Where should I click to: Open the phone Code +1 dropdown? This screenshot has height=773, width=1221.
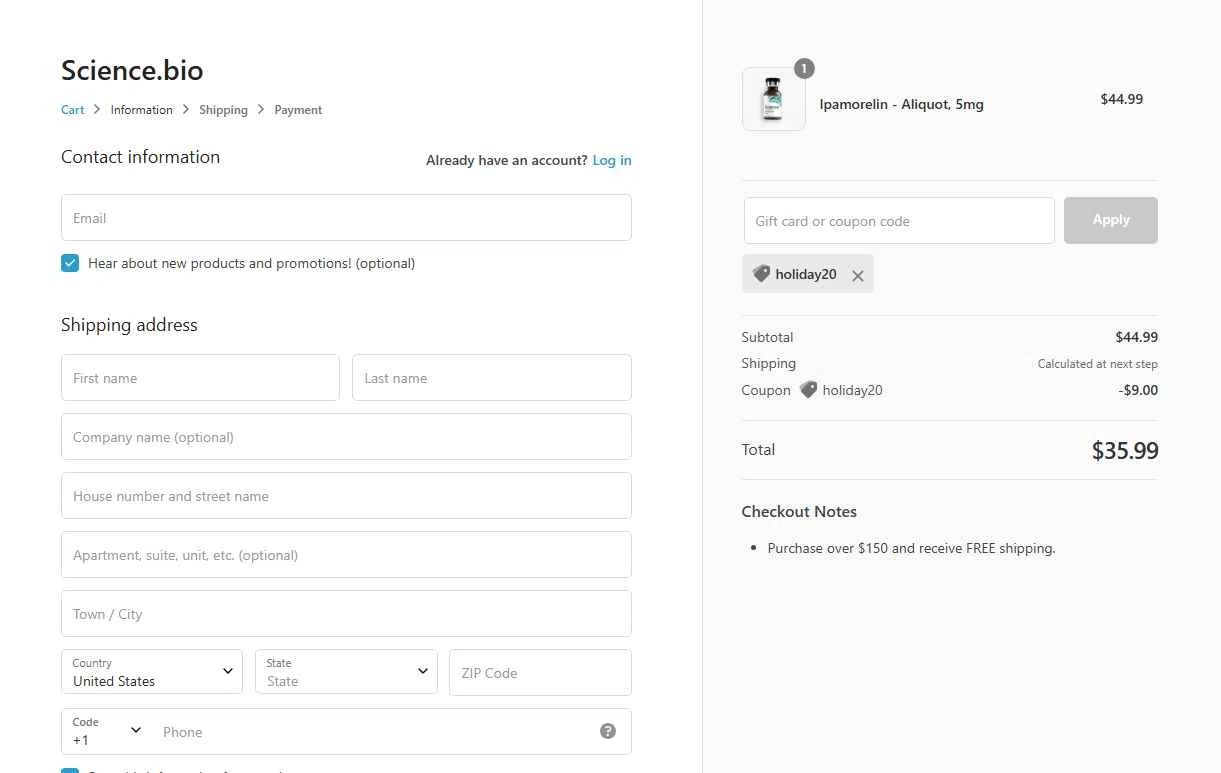(107, 731)
